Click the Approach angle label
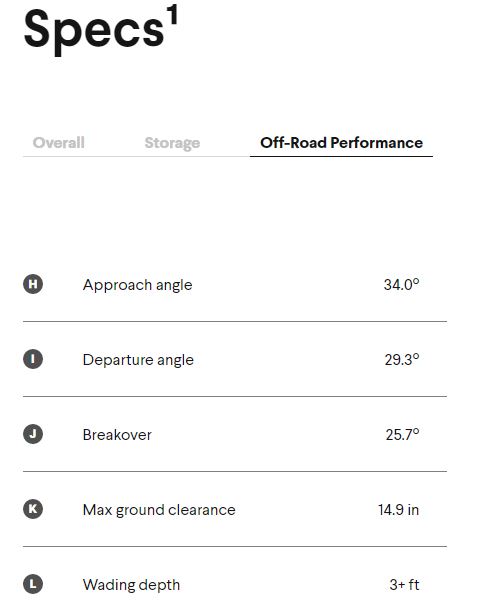Viewport: 478px width, 607px height. coord(137,285)
